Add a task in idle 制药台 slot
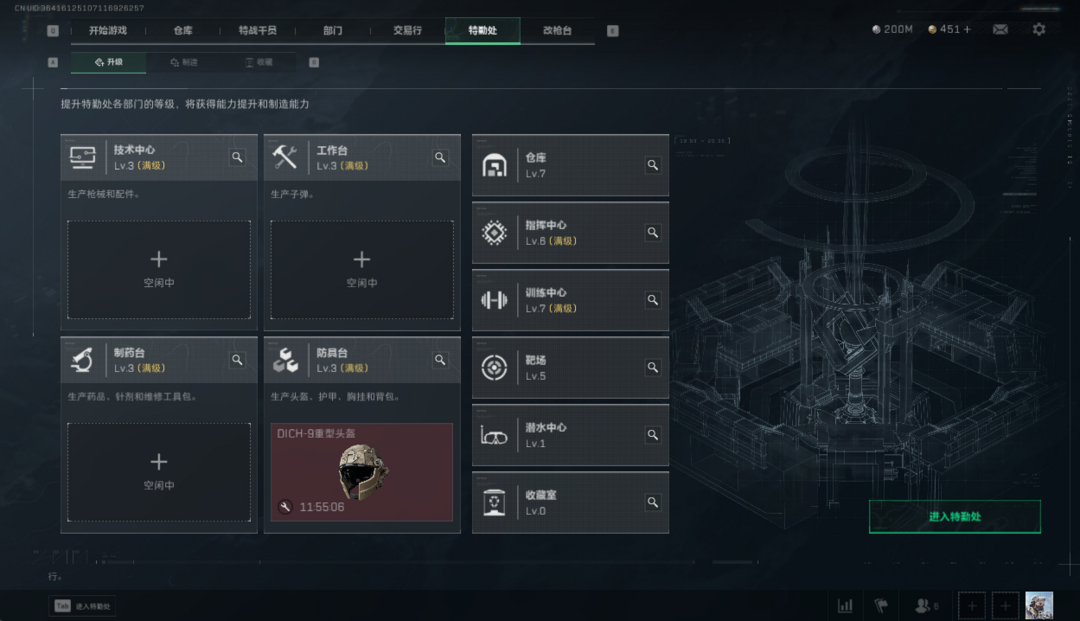This screenshot has height=621, width=1080. (159, 472)
